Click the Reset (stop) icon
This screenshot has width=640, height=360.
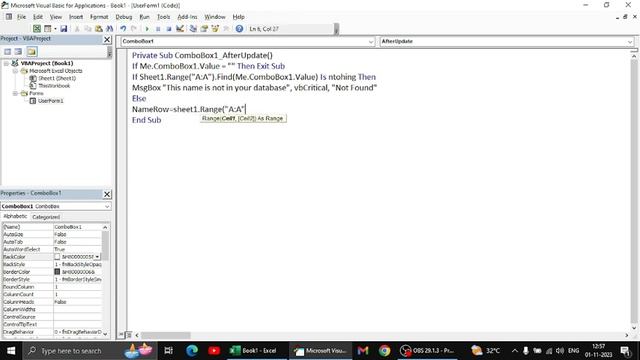169,29
